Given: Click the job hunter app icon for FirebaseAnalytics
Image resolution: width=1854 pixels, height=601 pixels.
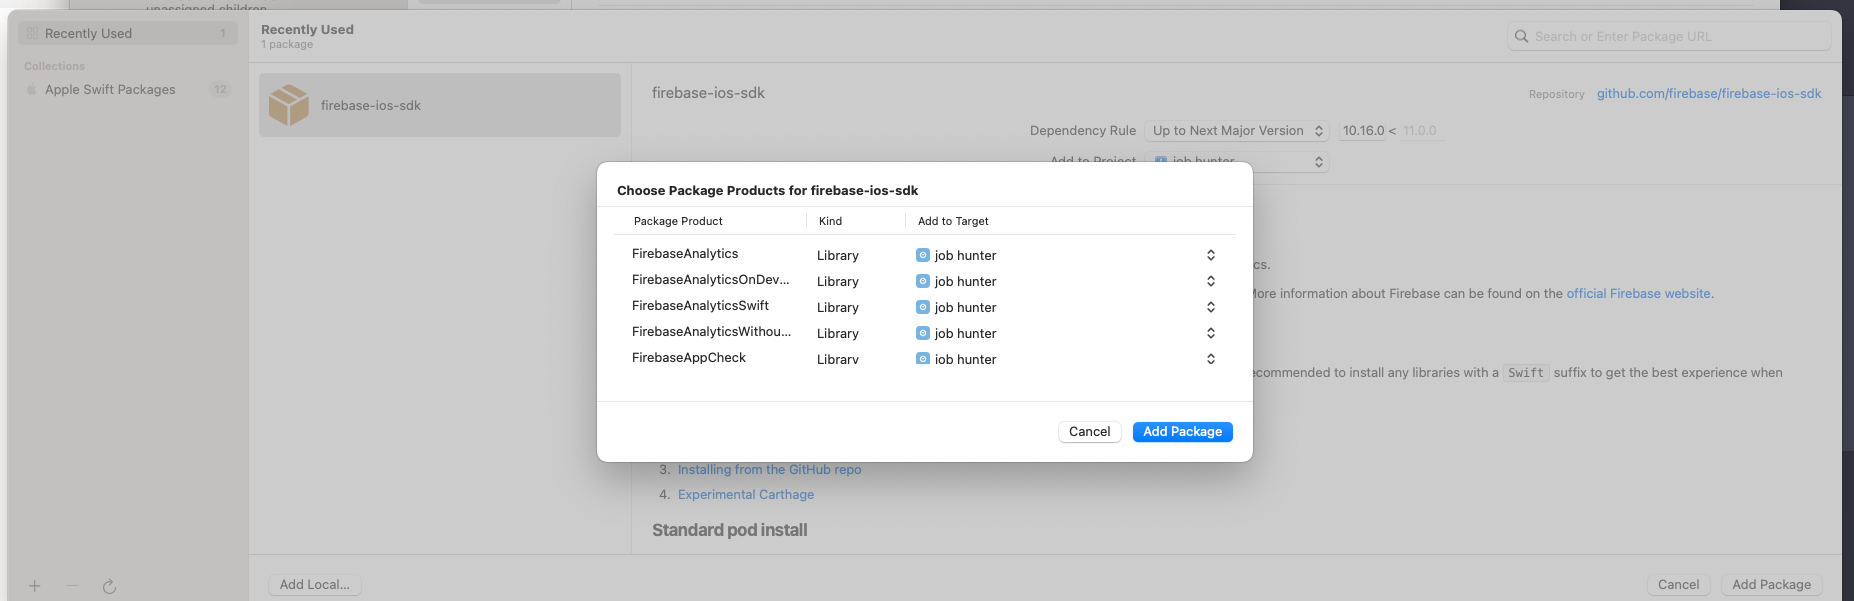Looking at the screenshot, I should point(923,255).
